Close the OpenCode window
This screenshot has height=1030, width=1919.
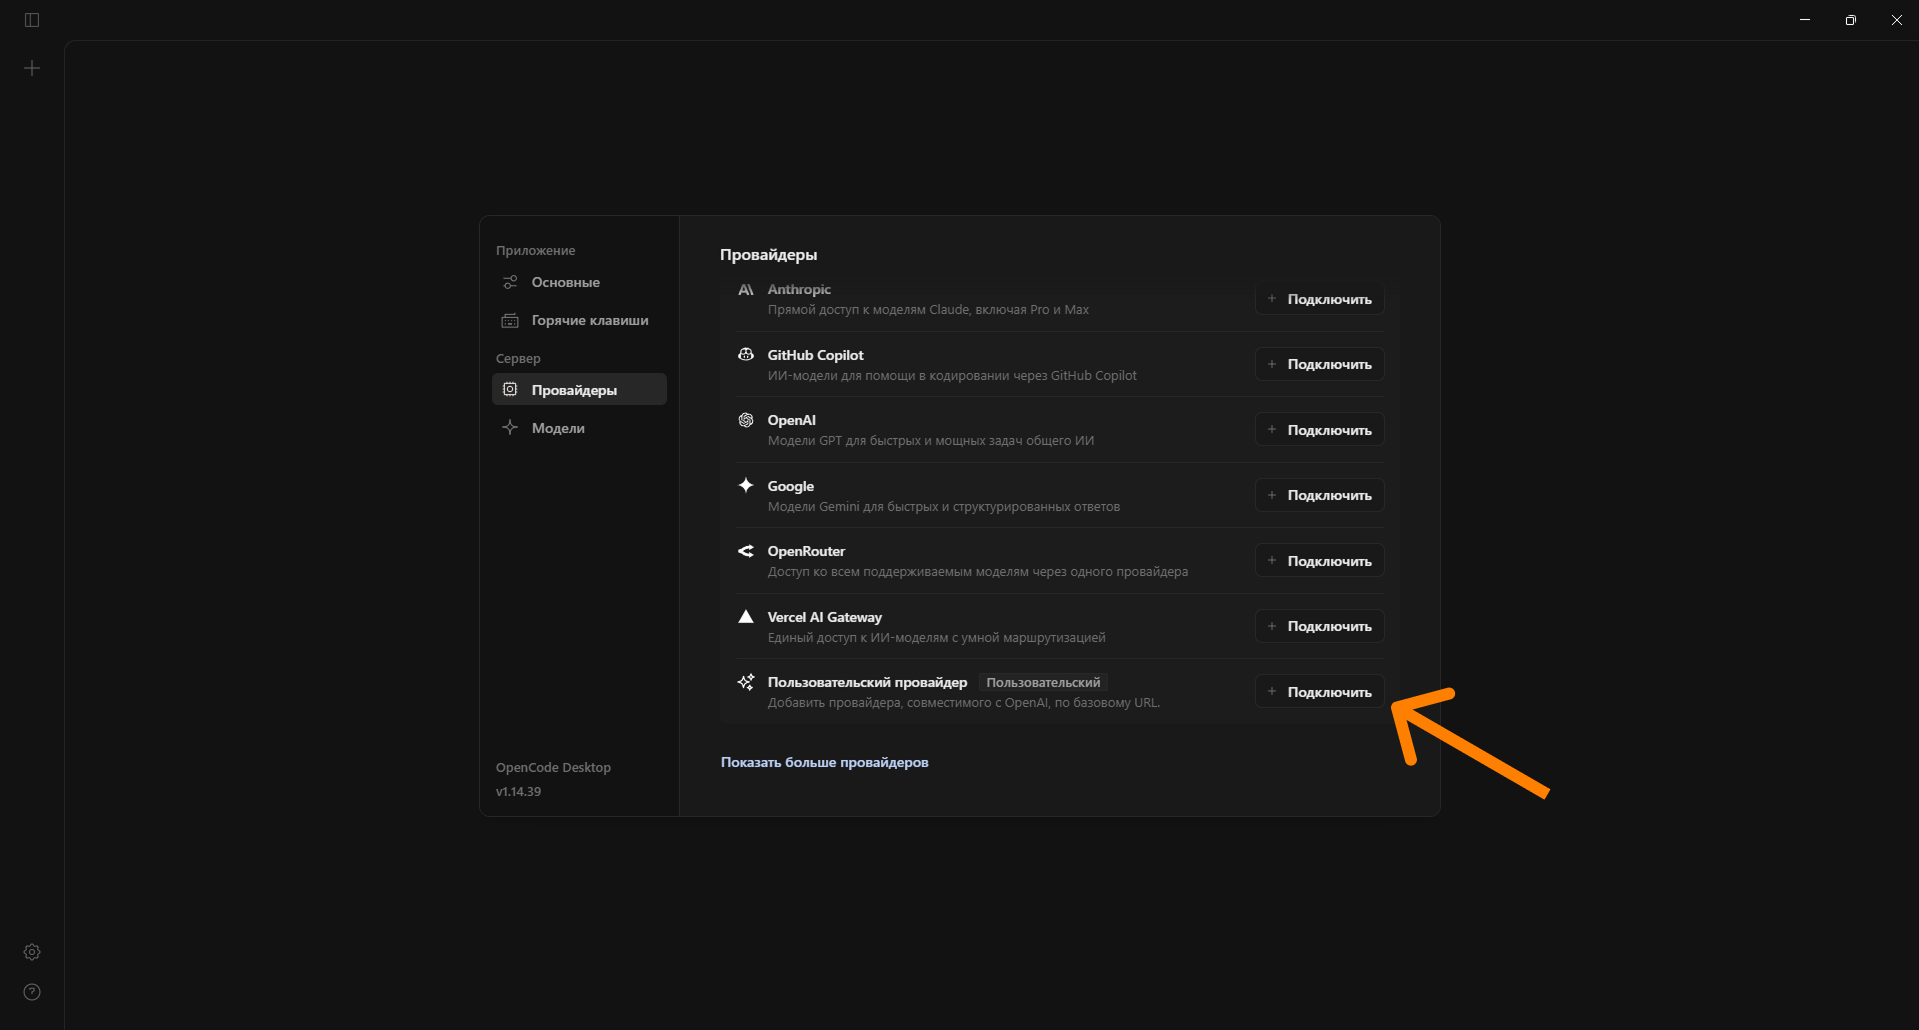pos(1897,20)
